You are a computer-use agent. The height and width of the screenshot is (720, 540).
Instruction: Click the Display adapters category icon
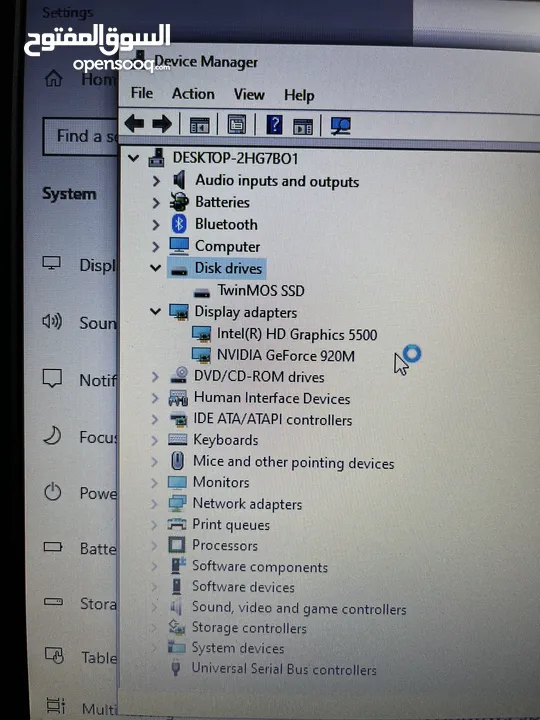point(179,312)
